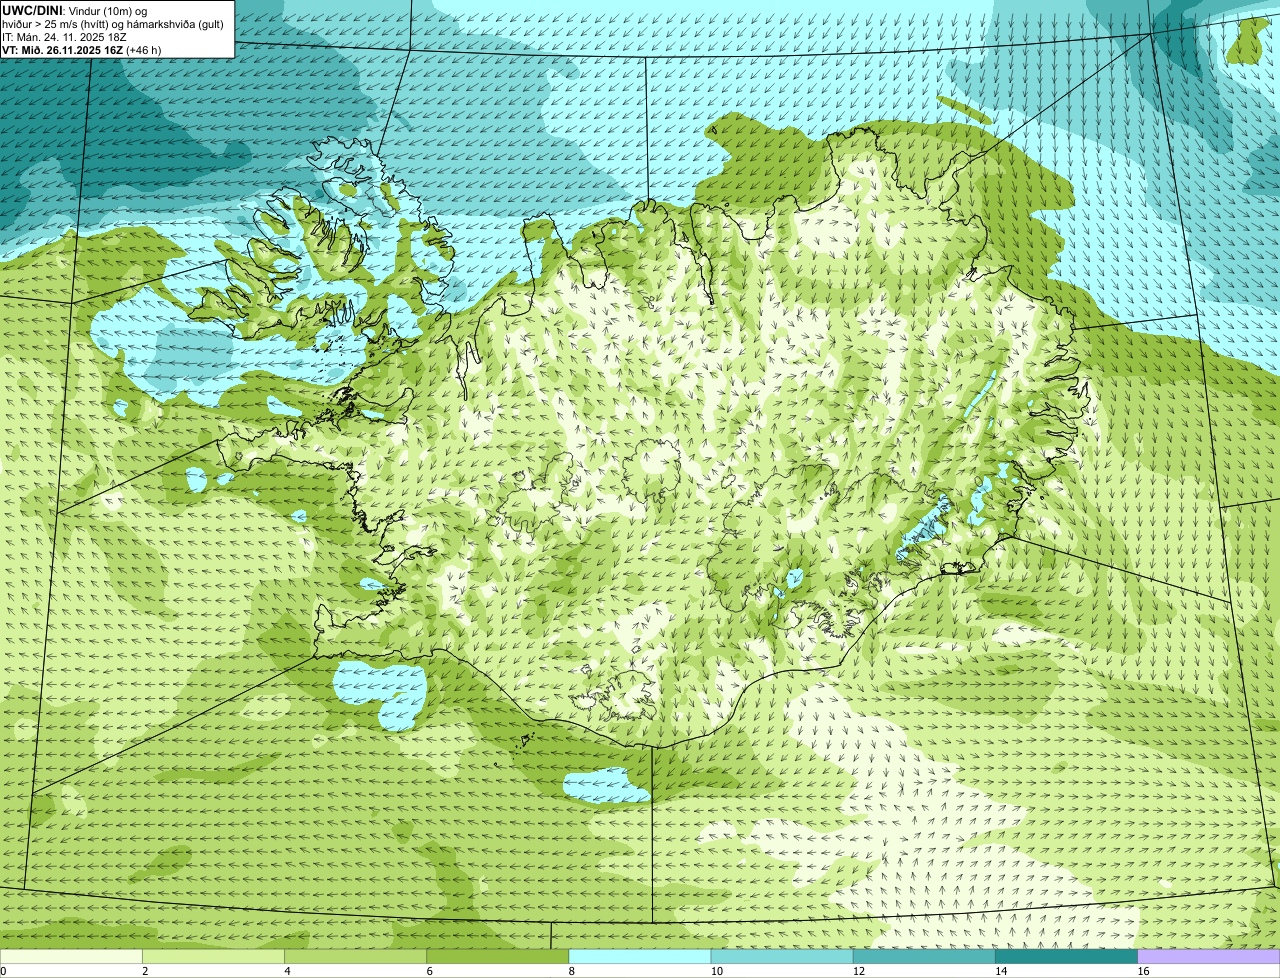
Task: Click the legend tick label "8"
Action: [x=571, y=971]
